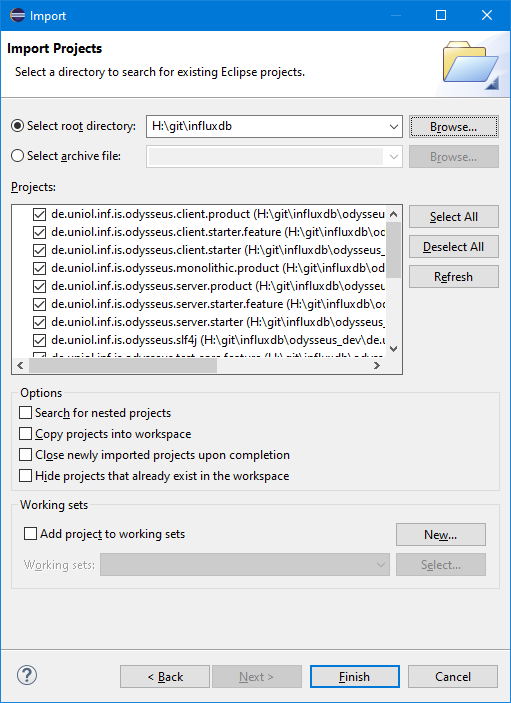Click the folder image in the header
Screen dimensions: 511x703
pos(471,65)
